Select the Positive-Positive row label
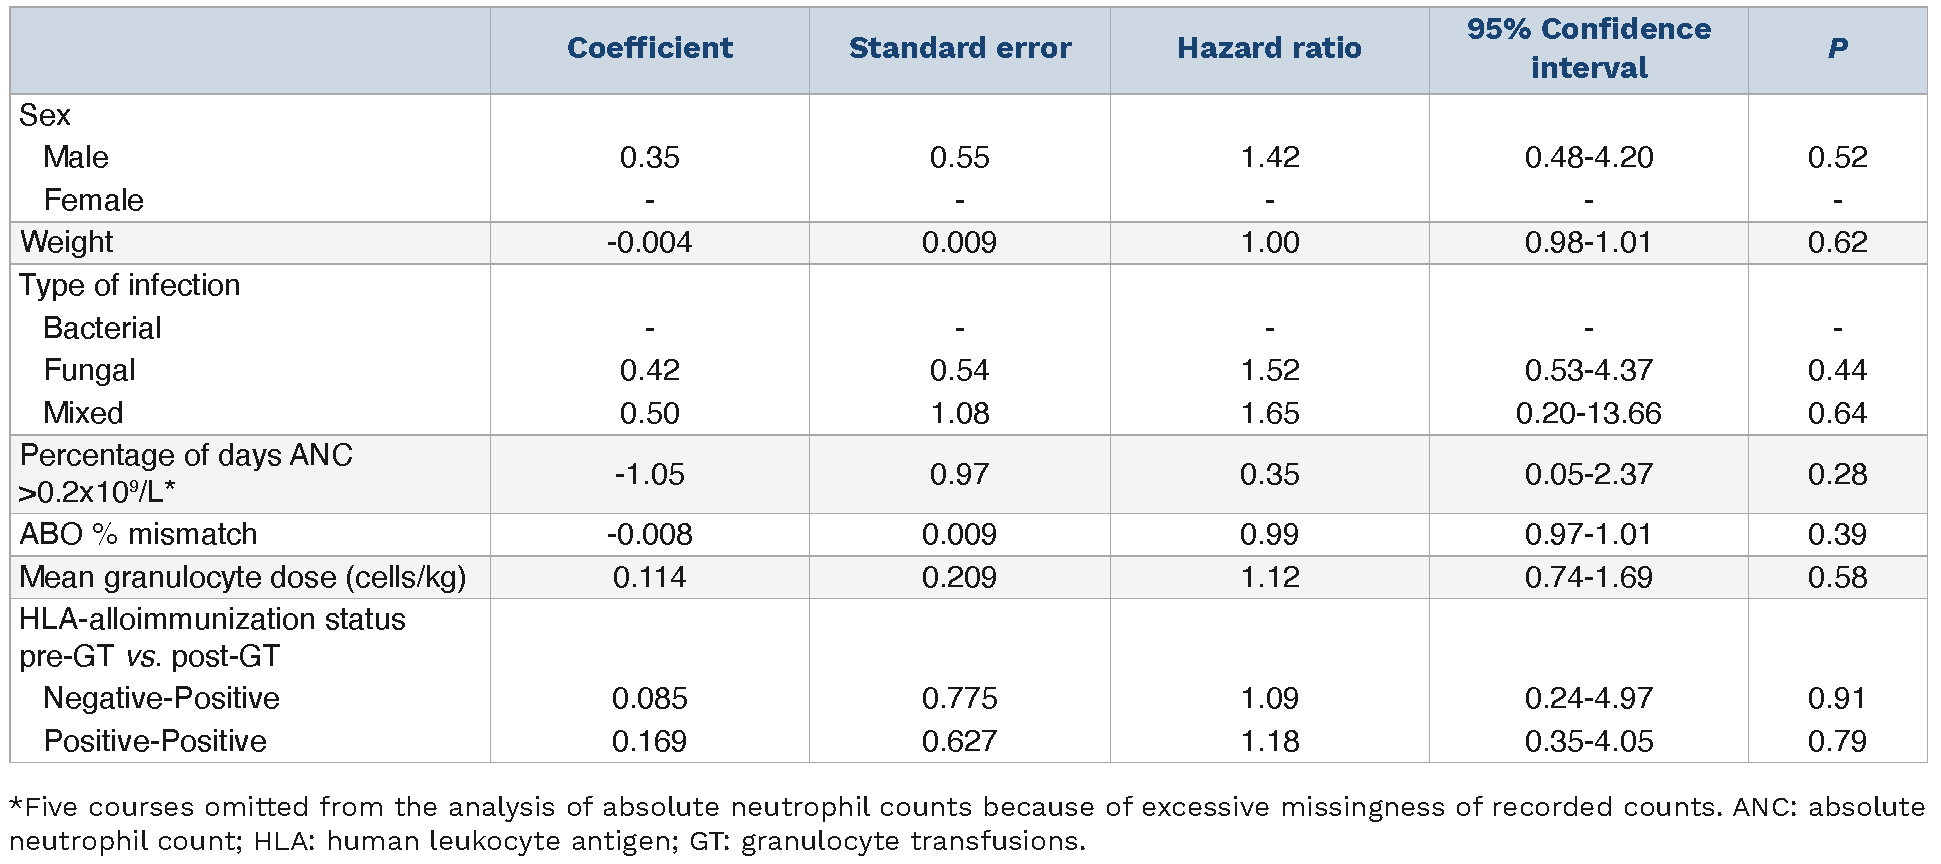The image size is (1941, 864). point(155,741)
